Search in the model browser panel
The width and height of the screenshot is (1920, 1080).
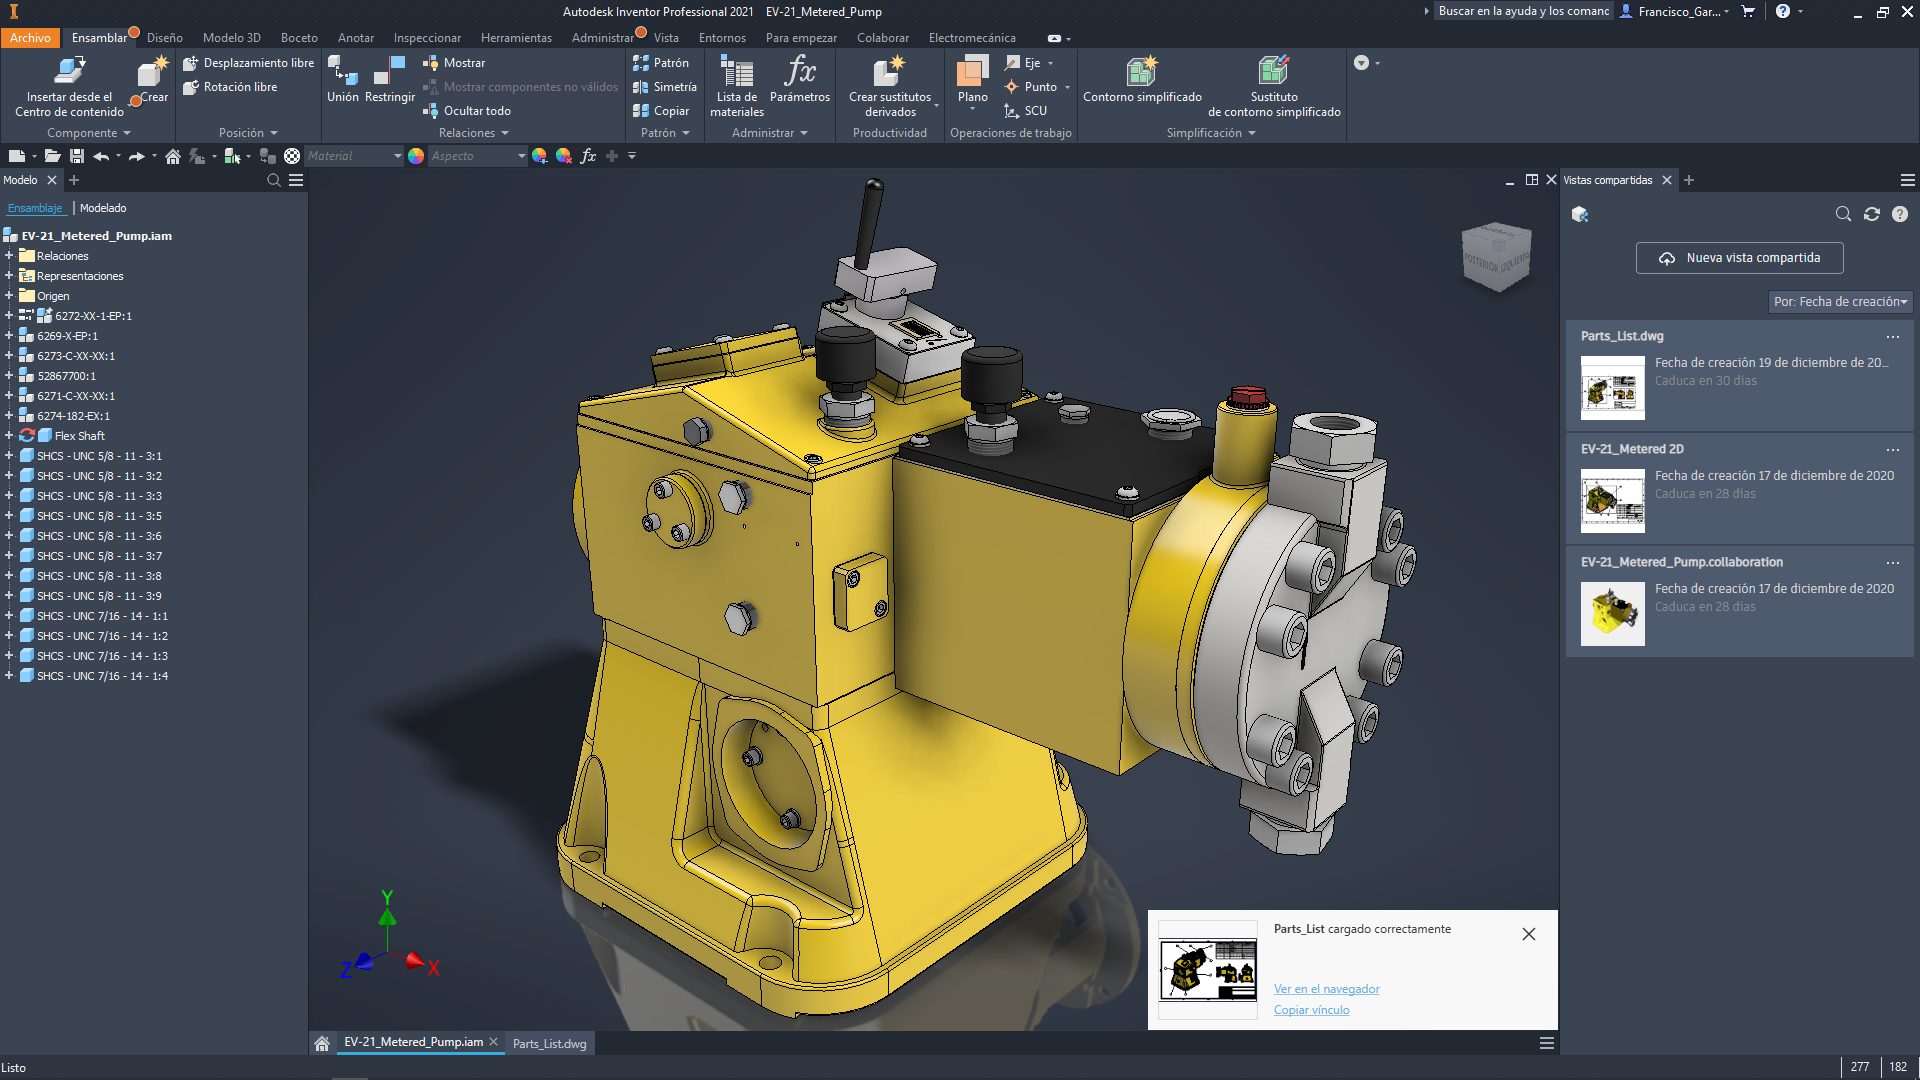(x=274, y=180)
